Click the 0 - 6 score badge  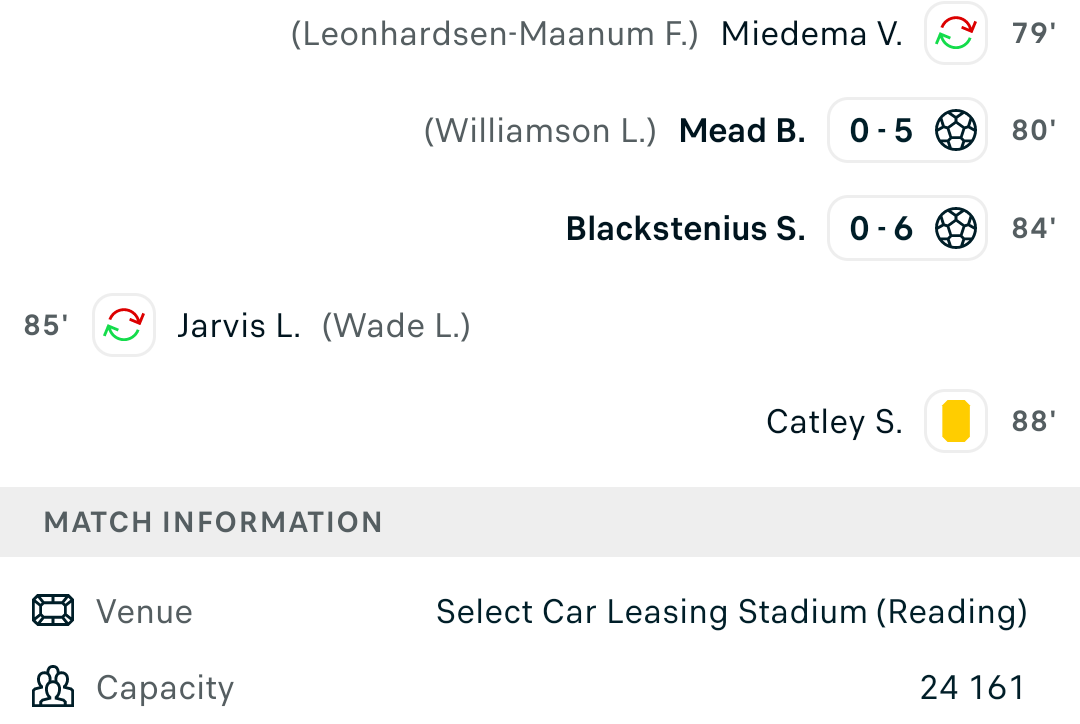pyautogui.click(x=907, y=228)
